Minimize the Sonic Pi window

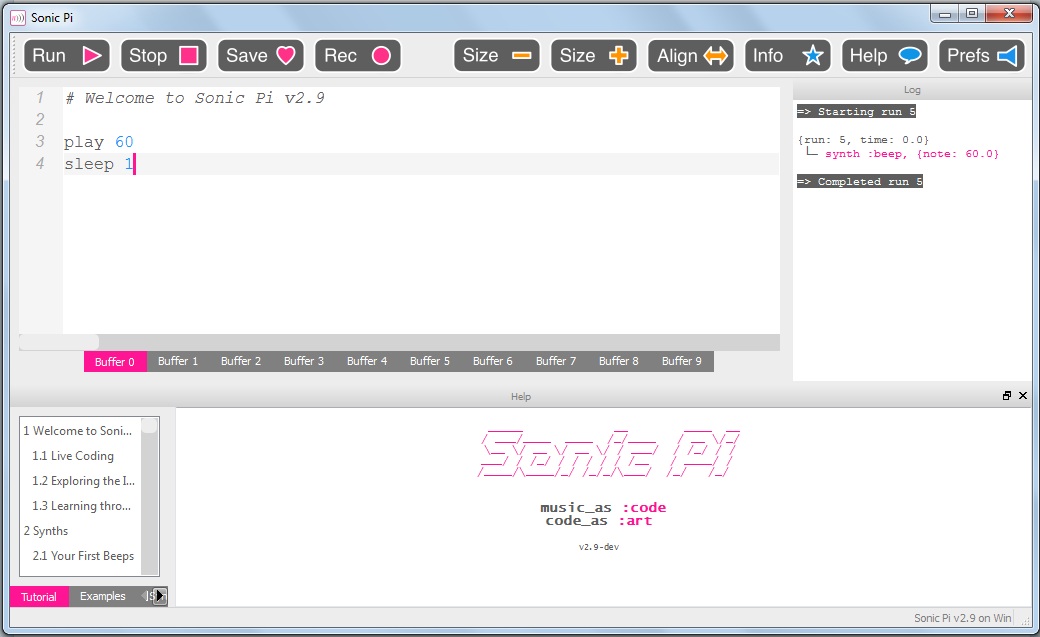945,13
